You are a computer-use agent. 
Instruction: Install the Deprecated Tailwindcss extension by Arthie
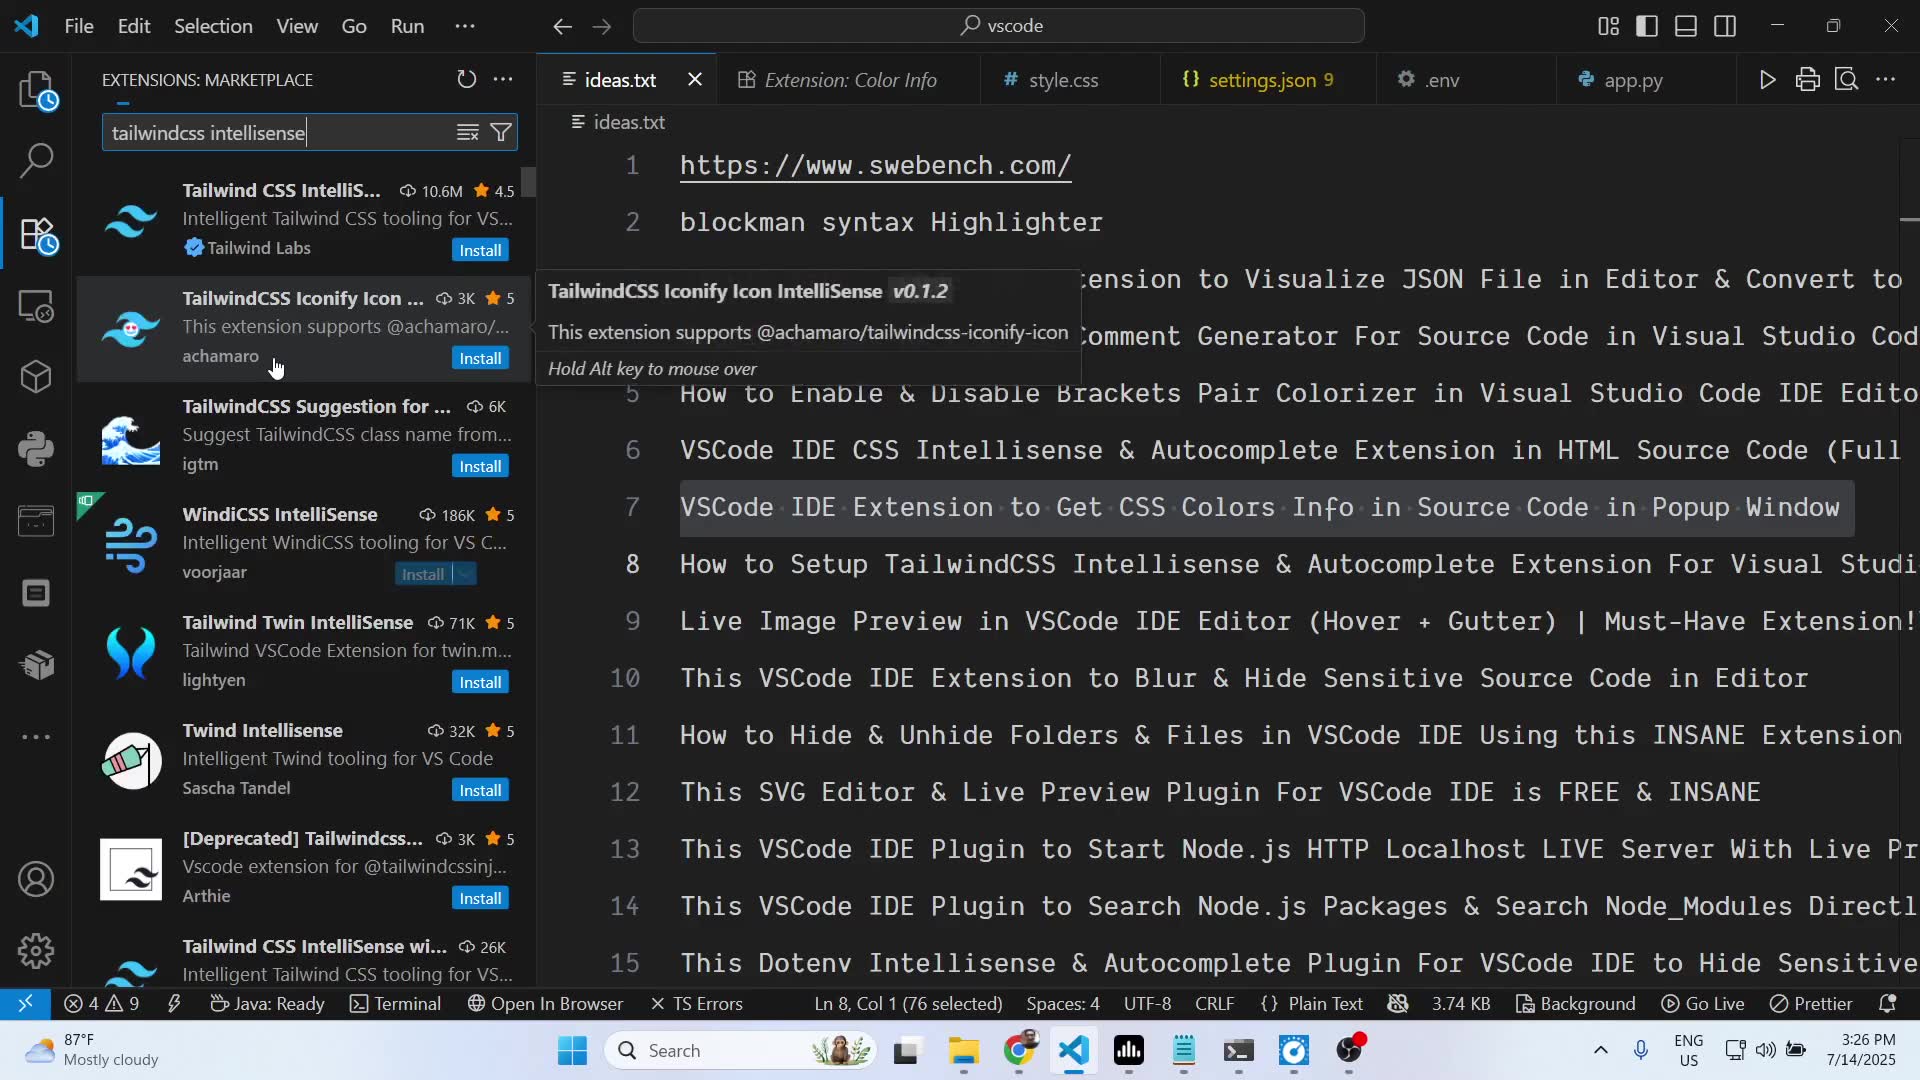(x=480, y=898)
